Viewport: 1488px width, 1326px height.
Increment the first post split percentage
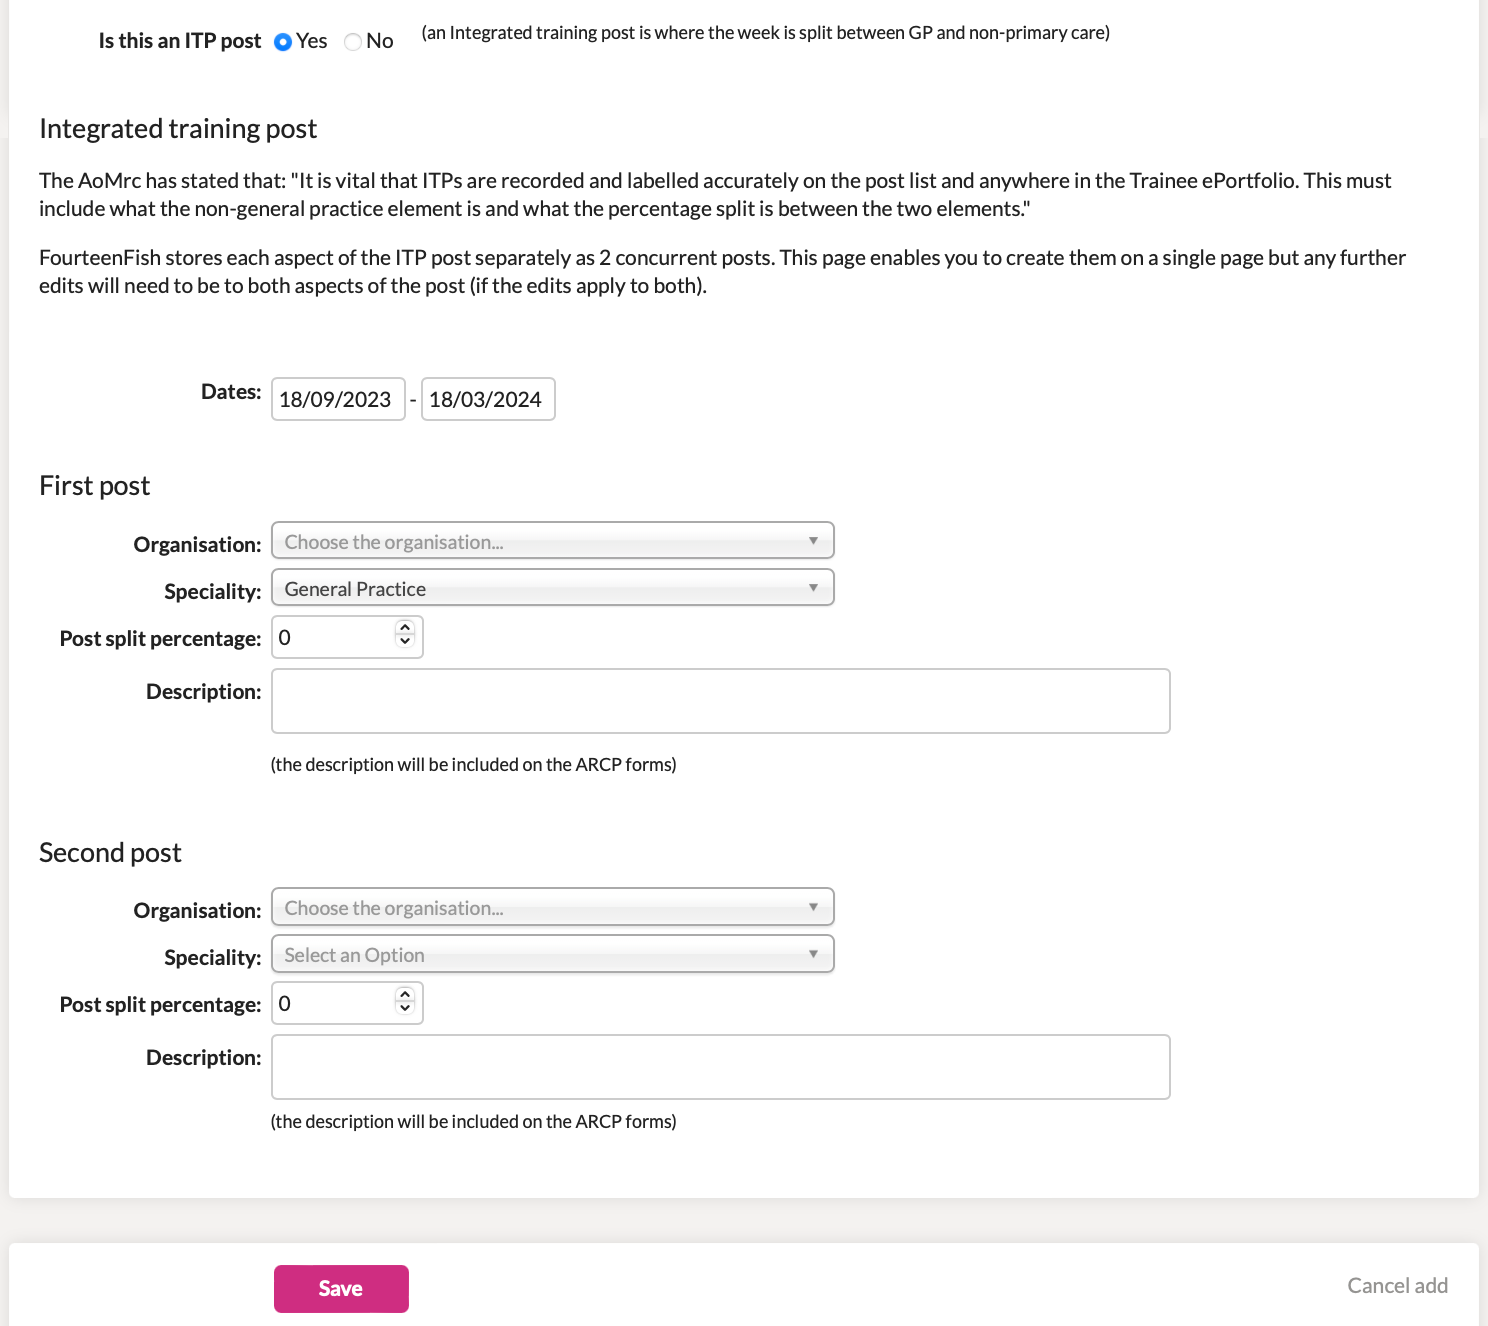(405, 630)
